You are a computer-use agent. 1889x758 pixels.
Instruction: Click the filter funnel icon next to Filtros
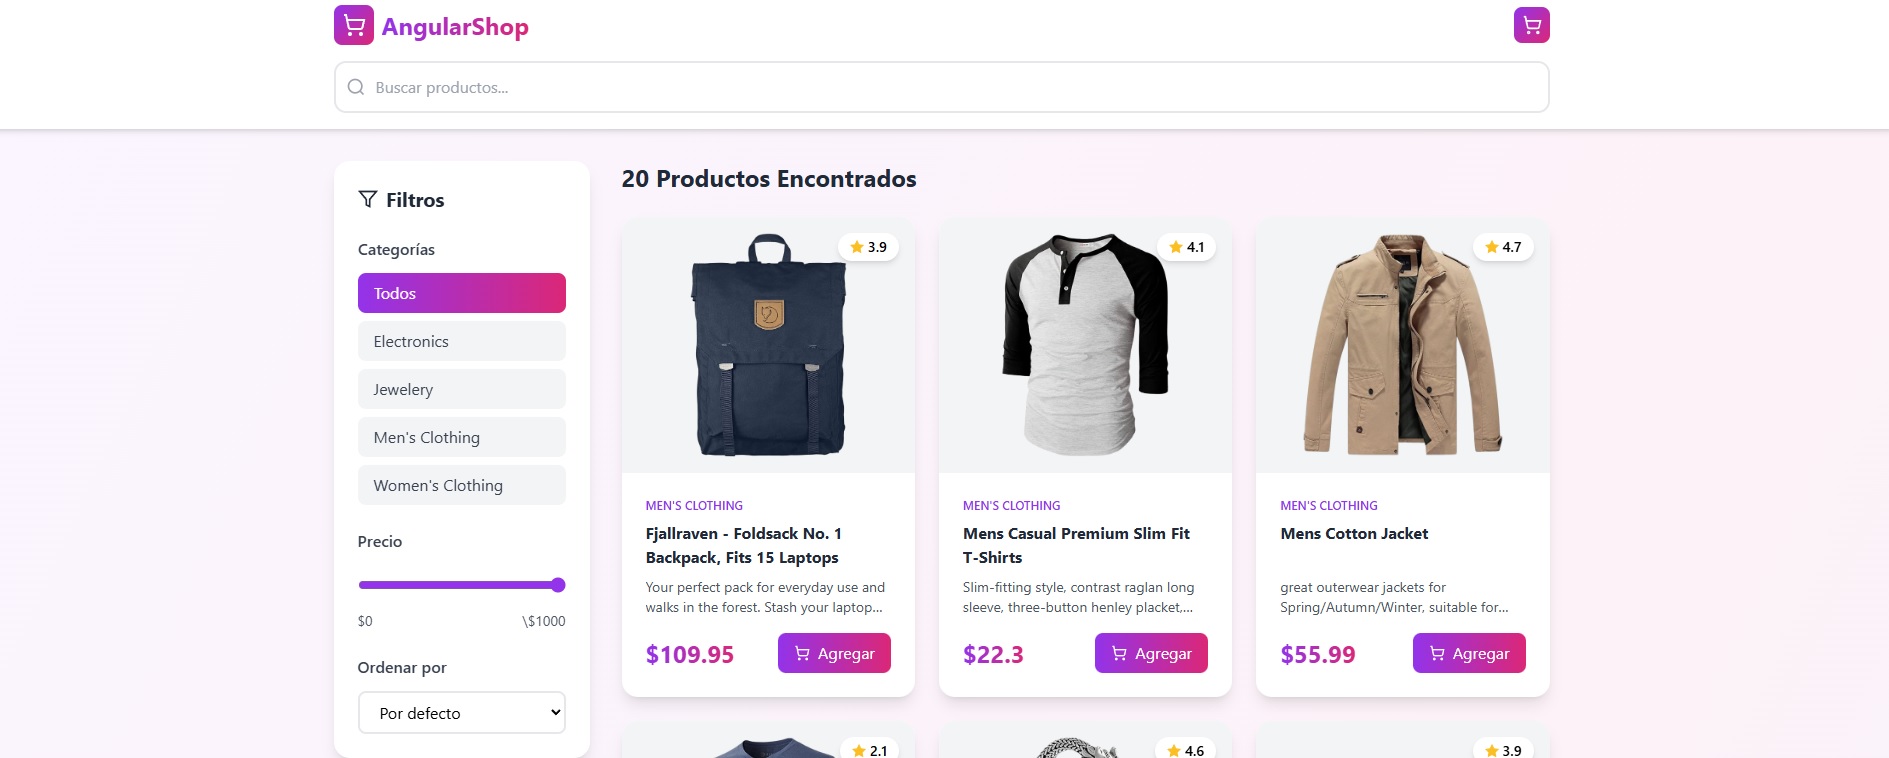(x=368, y=199)
